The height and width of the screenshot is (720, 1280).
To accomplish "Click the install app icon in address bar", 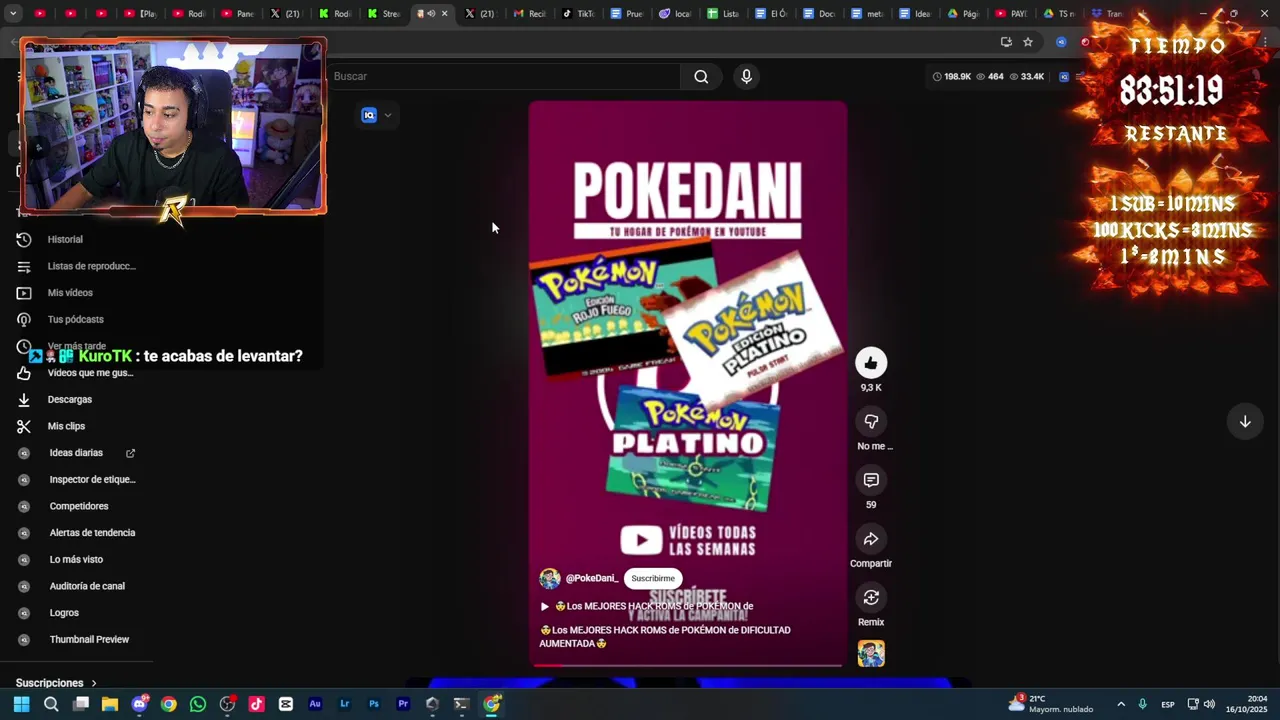I will pos(1006,42).
